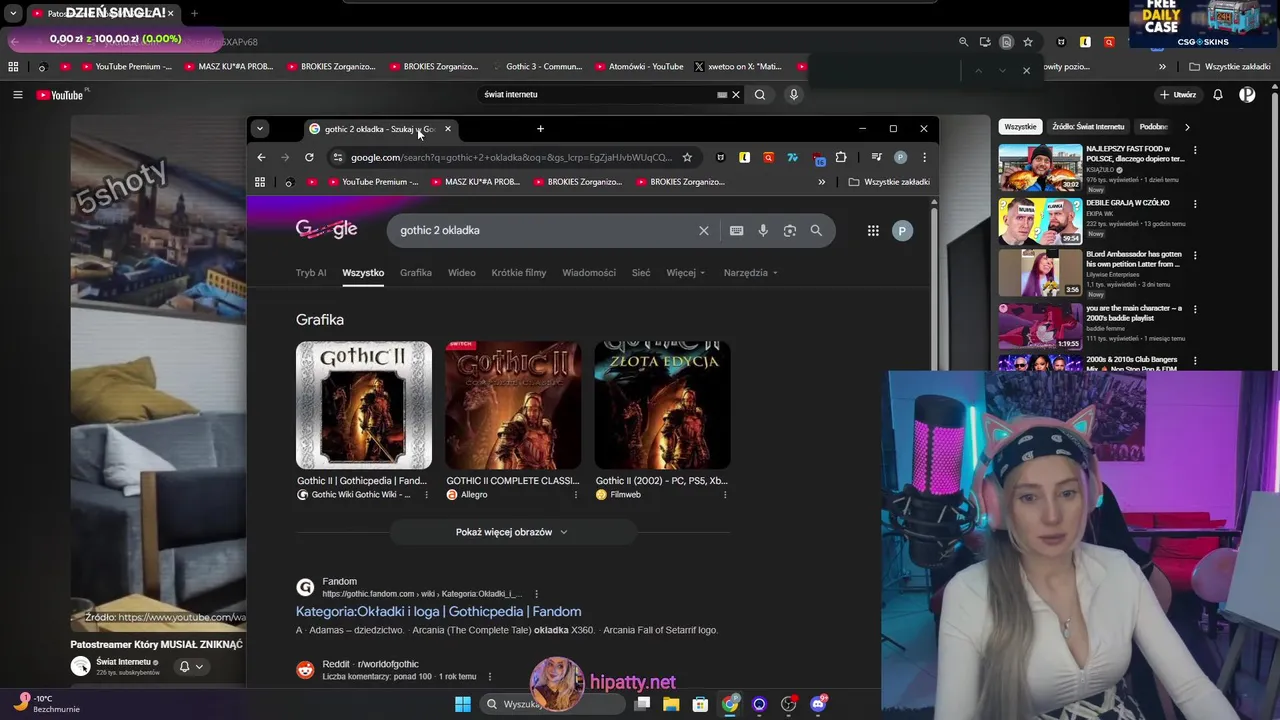Show more bookmarks in Google window bar
Screen dimensions: 1280x720
[x=822, y=182]
